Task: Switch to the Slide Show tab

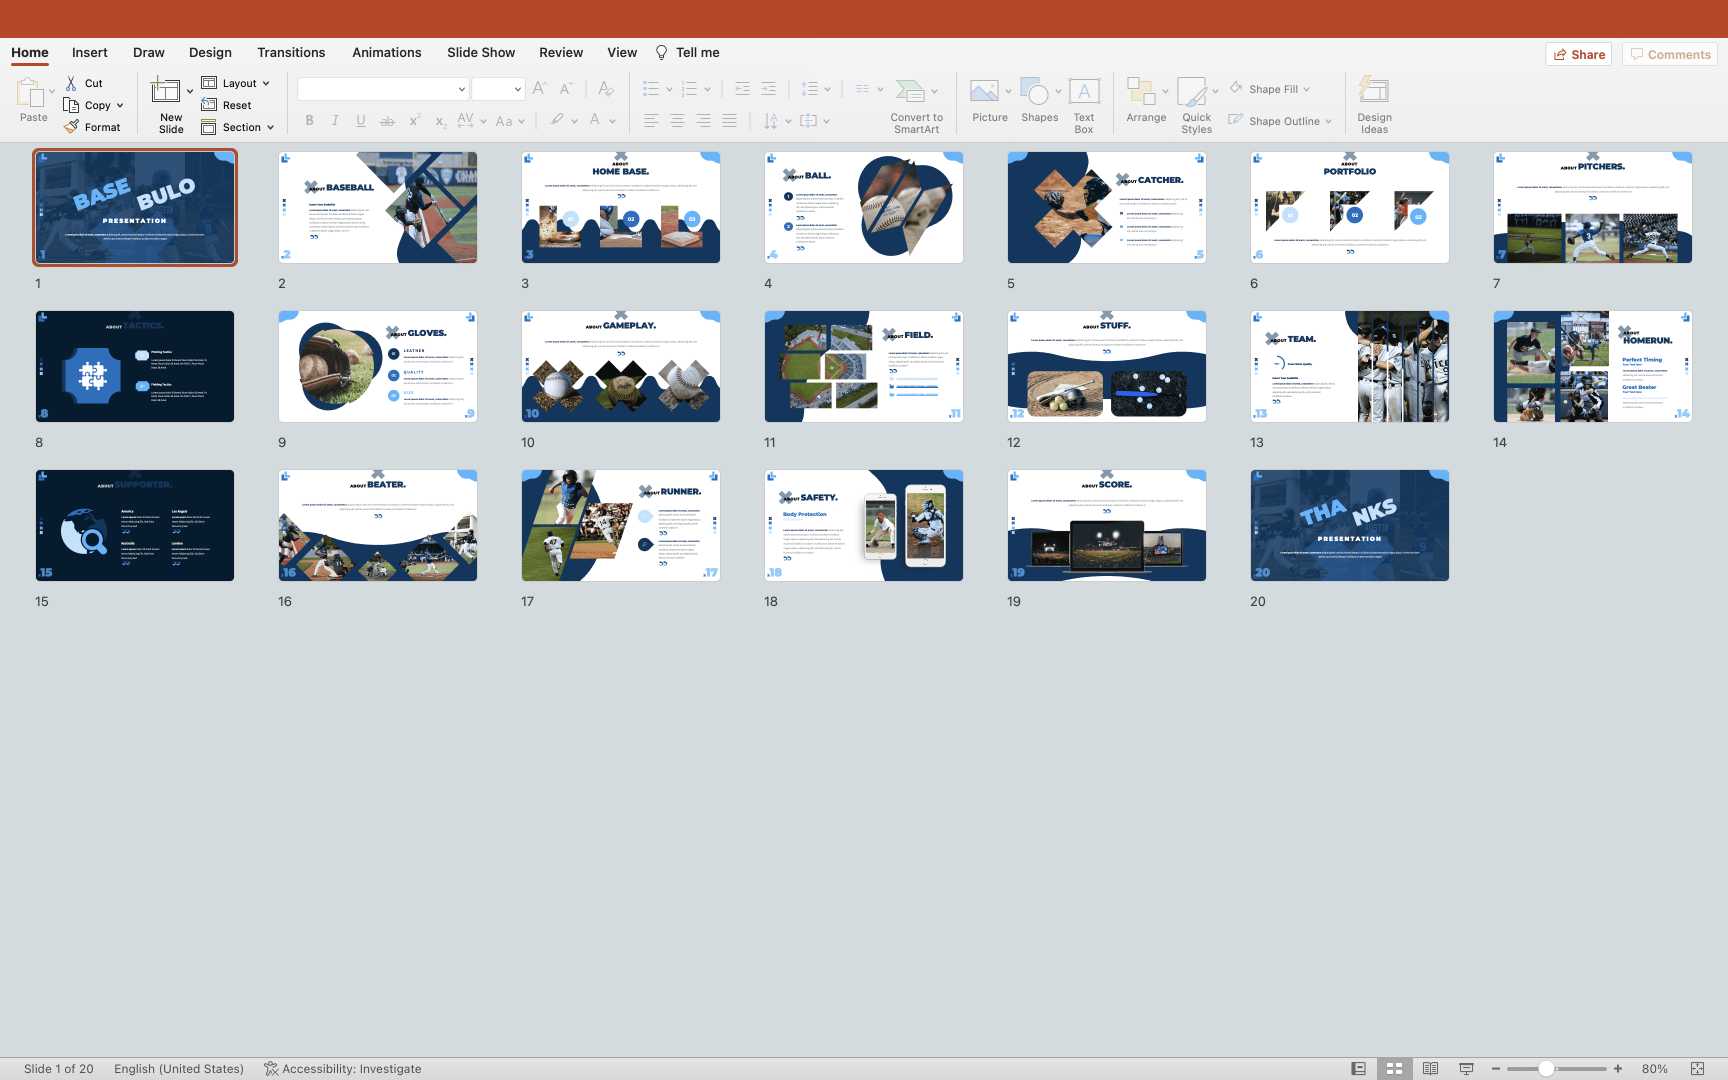Action: point(480,52)
